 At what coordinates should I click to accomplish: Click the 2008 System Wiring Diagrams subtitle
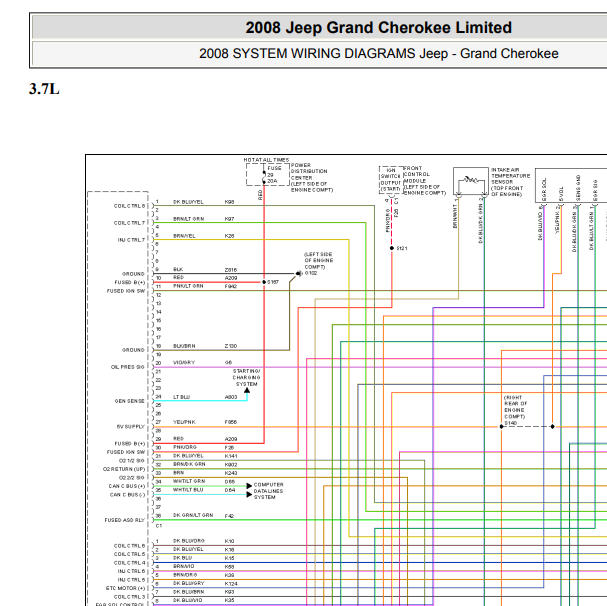[x=379, y=53]
